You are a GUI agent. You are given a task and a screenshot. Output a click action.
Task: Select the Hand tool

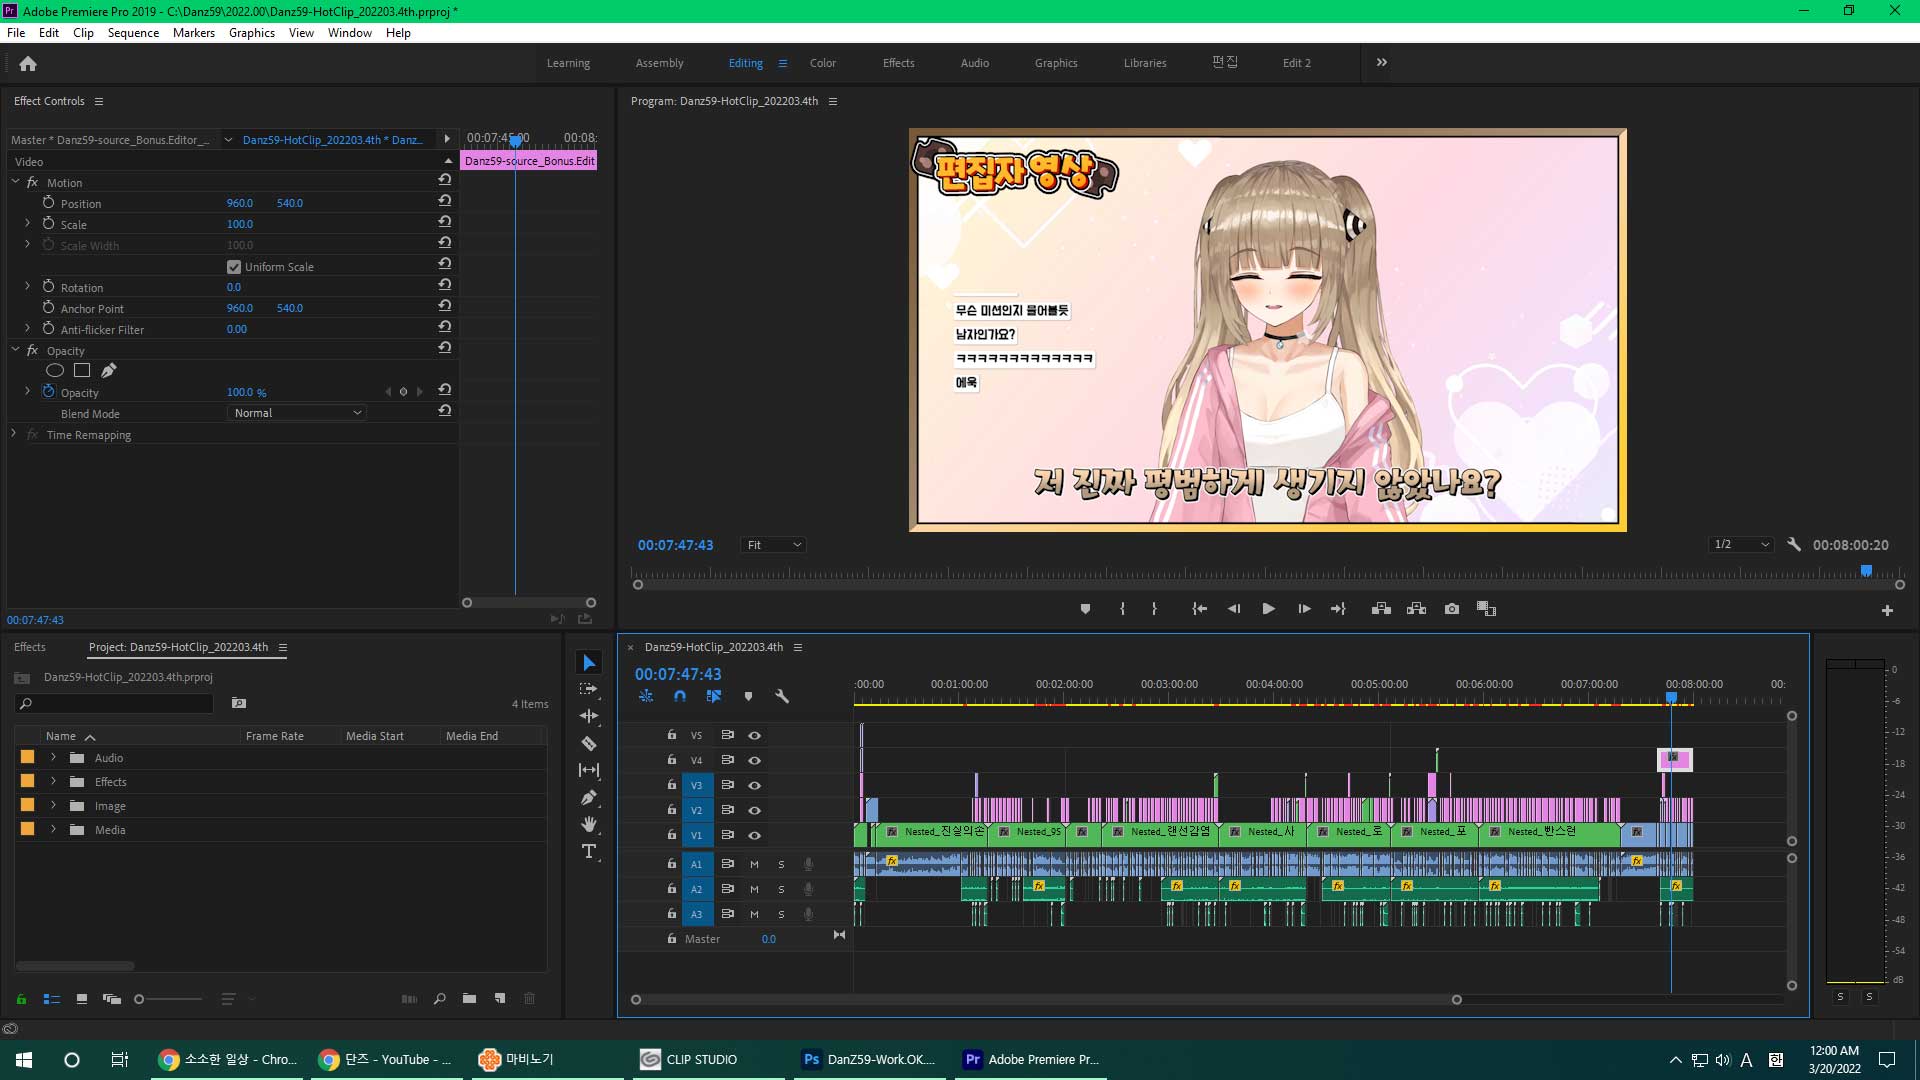[x=589, y=824]
